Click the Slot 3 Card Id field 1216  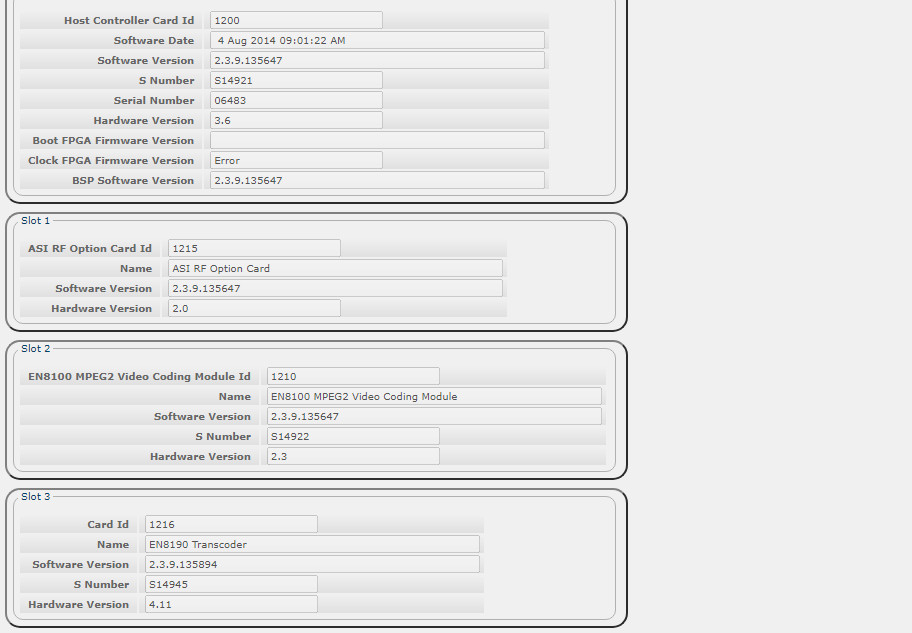point(231,524)
